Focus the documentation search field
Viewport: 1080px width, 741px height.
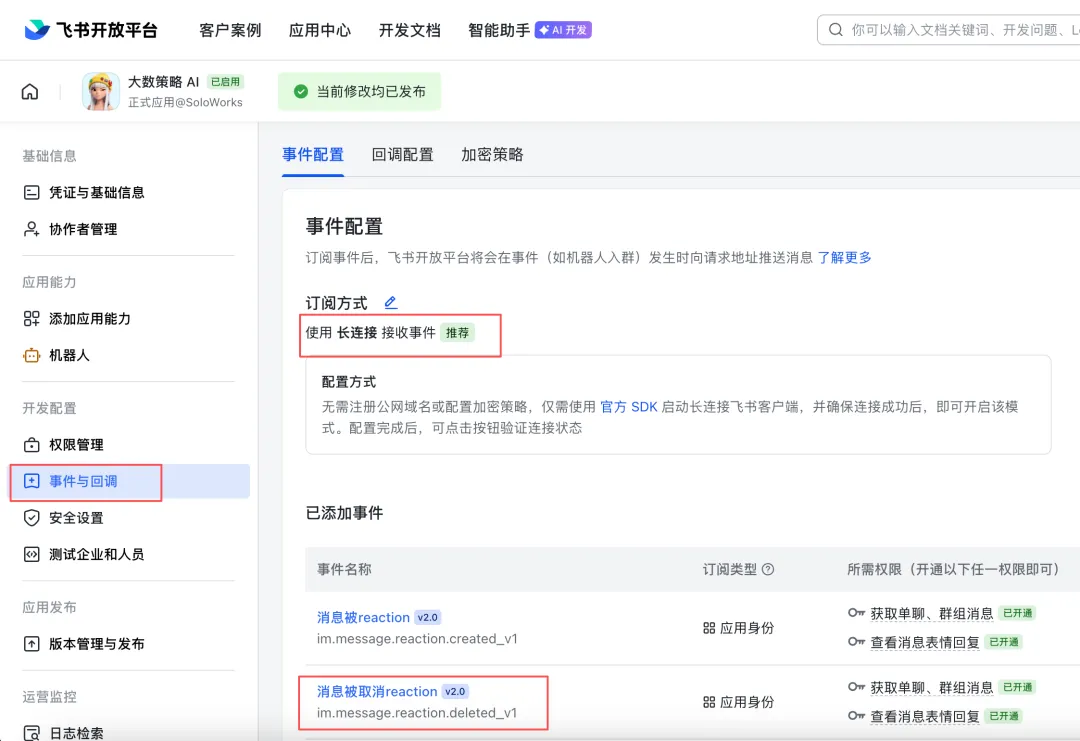click(949, 30)
